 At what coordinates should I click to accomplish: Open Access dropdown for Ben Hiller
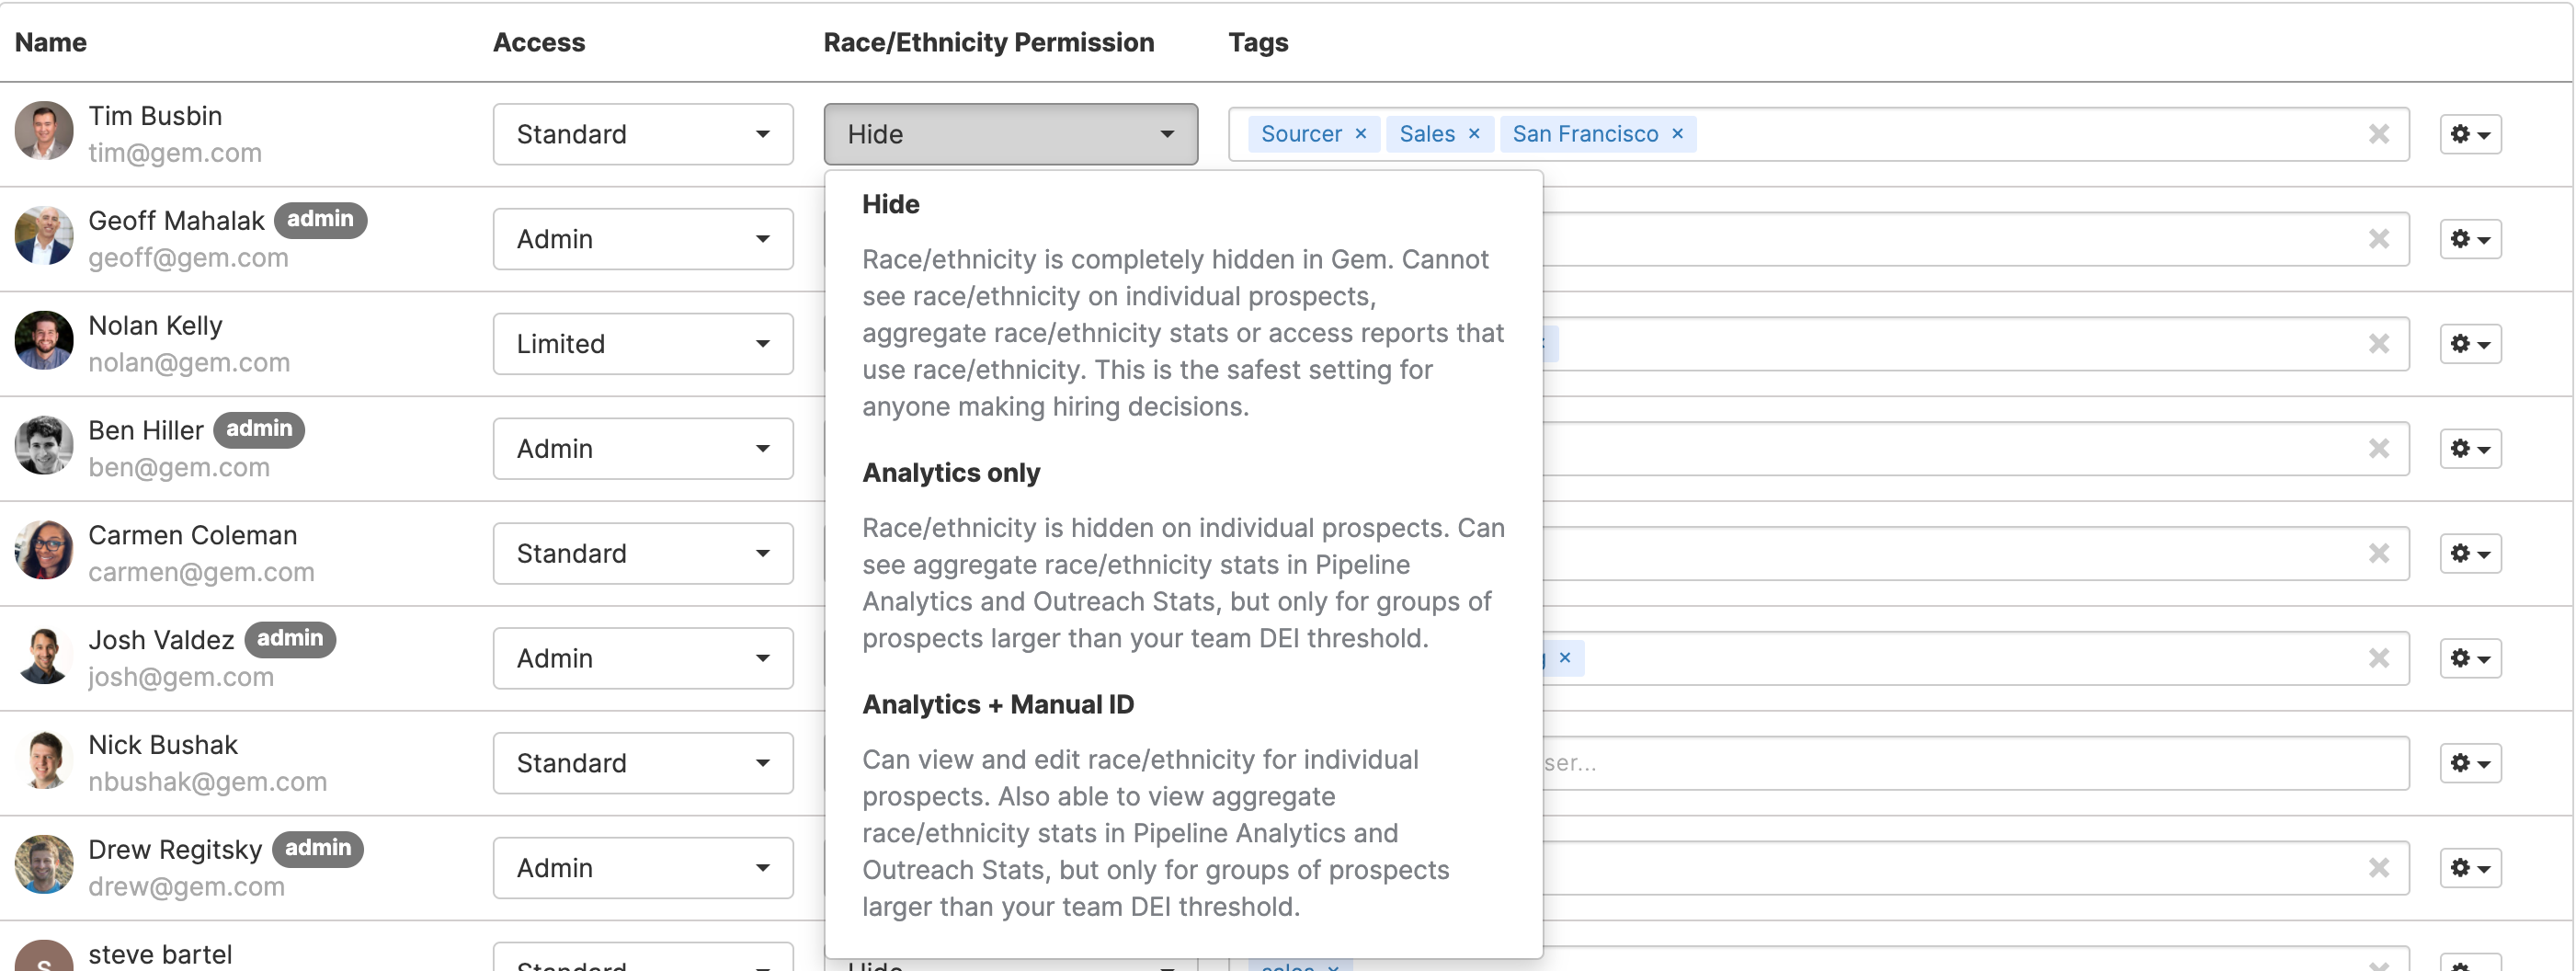[x=643, y=449]
